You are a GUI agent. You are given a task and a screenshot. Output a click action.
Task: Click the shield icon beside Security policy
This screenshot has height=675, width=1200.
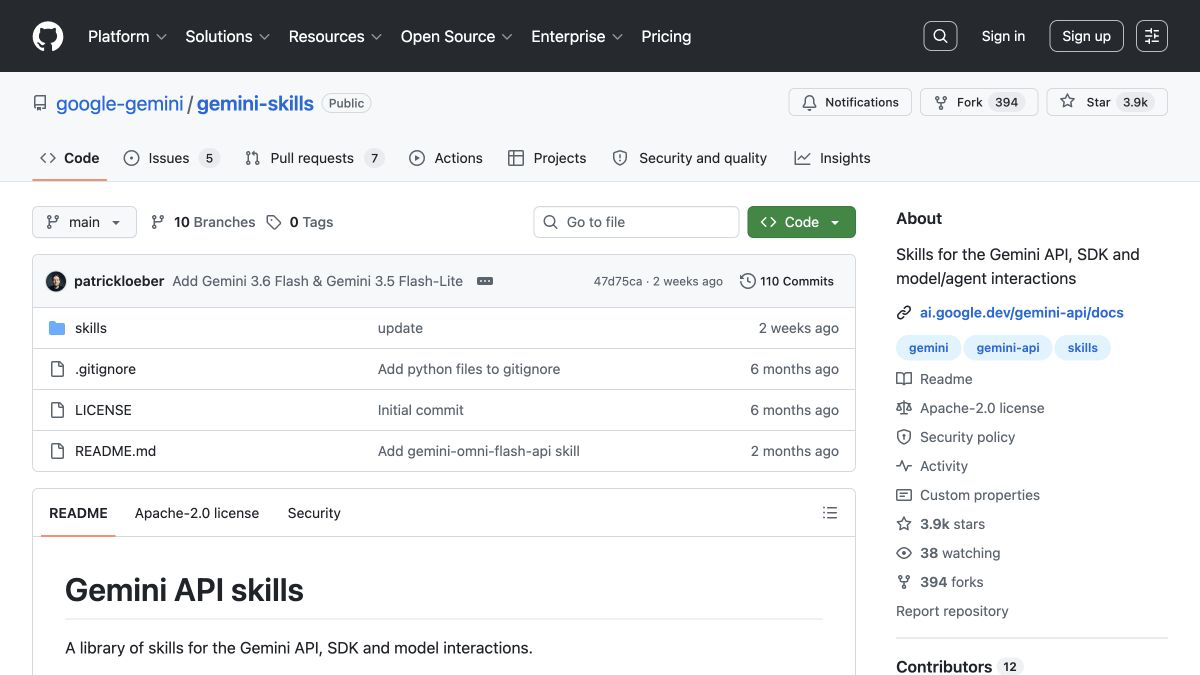(x=904, y=437)
